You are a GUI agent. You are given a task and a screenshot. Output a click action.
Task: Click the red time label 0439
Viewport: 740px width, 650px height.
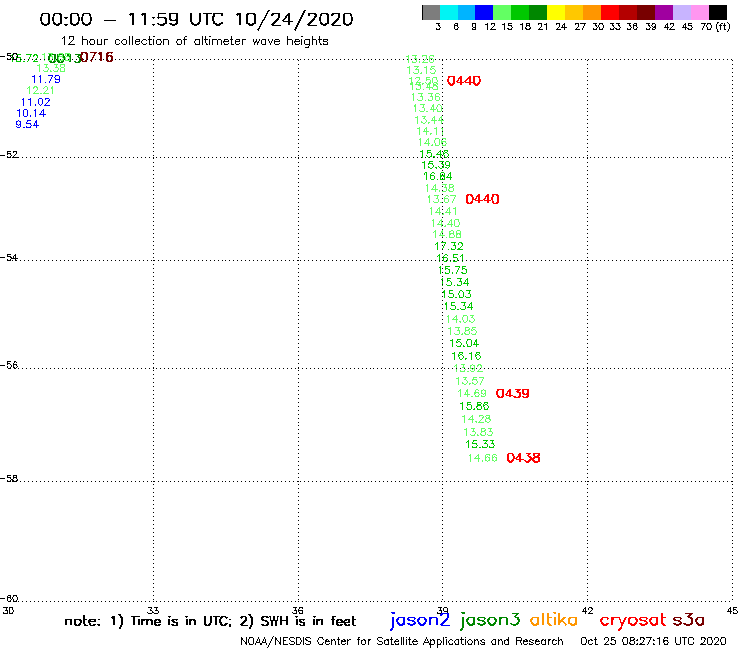[513, 393]
